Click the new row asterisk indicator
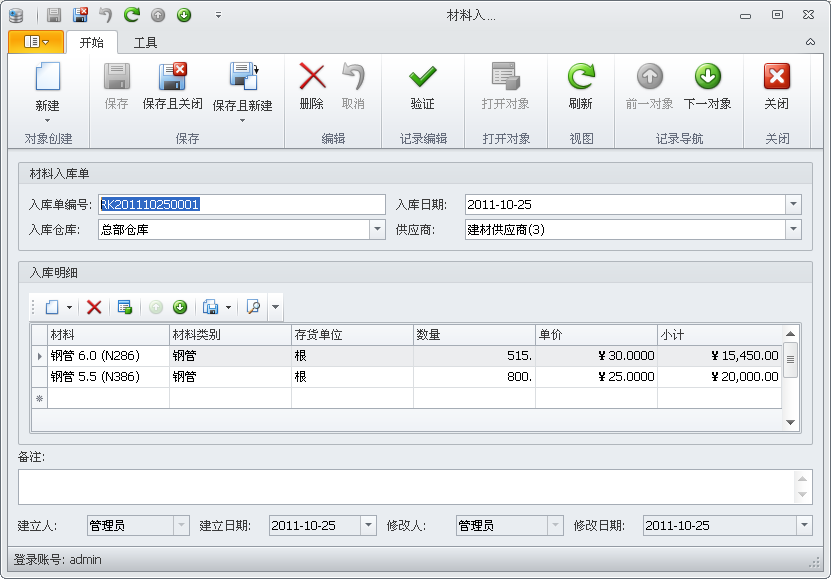The width and height of the screenshot is (831, 579). point(39,398)
